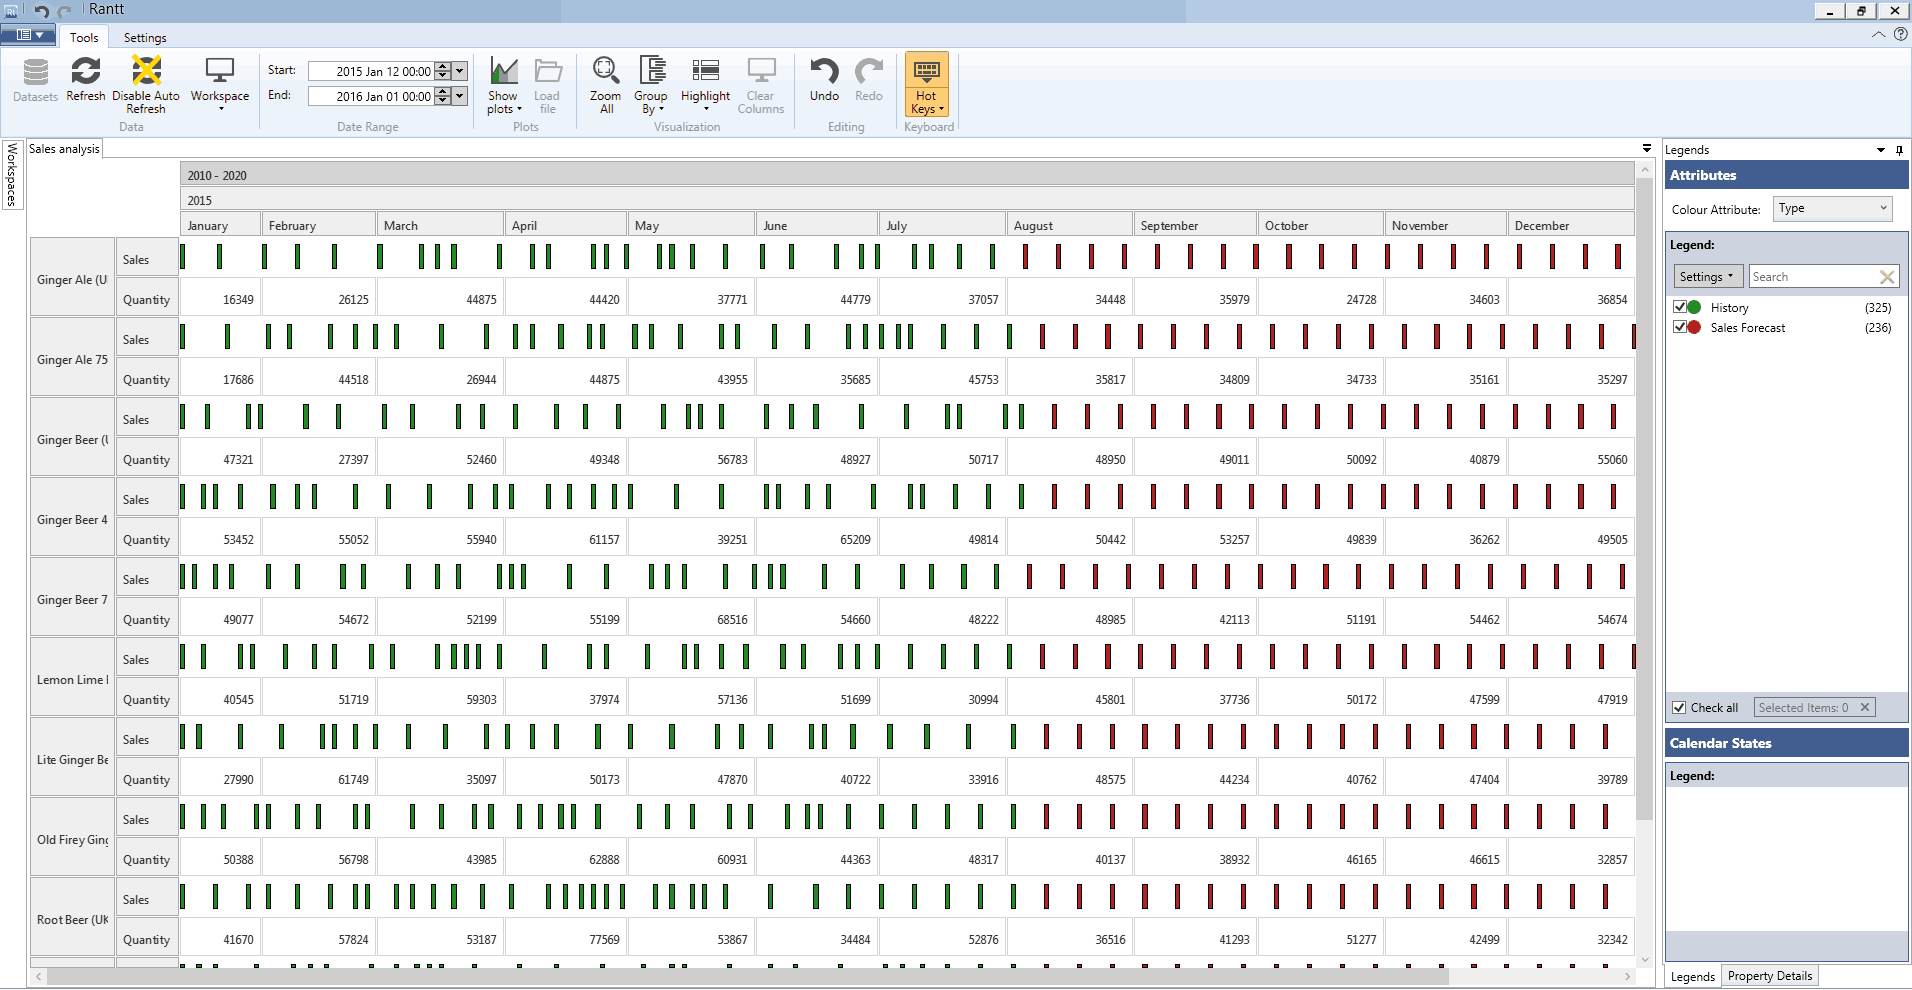Click the Disable Auto Refresh icon
This screenshot has height=990, width=1912.
point(146,73)
